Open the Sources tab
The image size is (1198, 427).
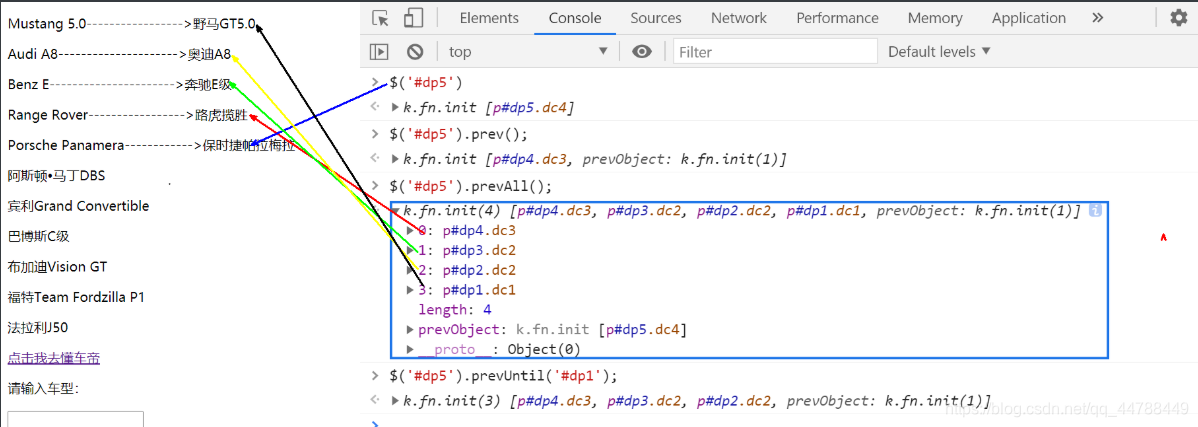(x=656, y=18)
